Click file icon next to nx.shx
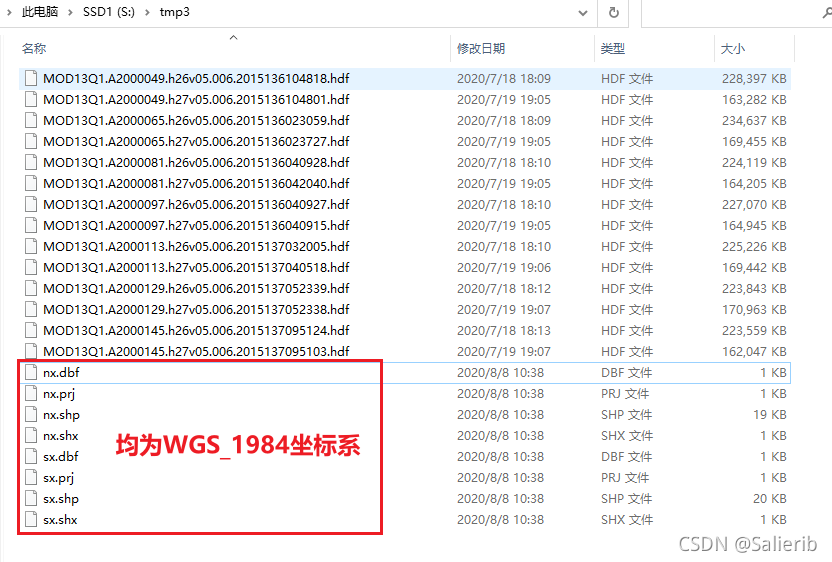The image size is (832, 562). click(31, 436)
